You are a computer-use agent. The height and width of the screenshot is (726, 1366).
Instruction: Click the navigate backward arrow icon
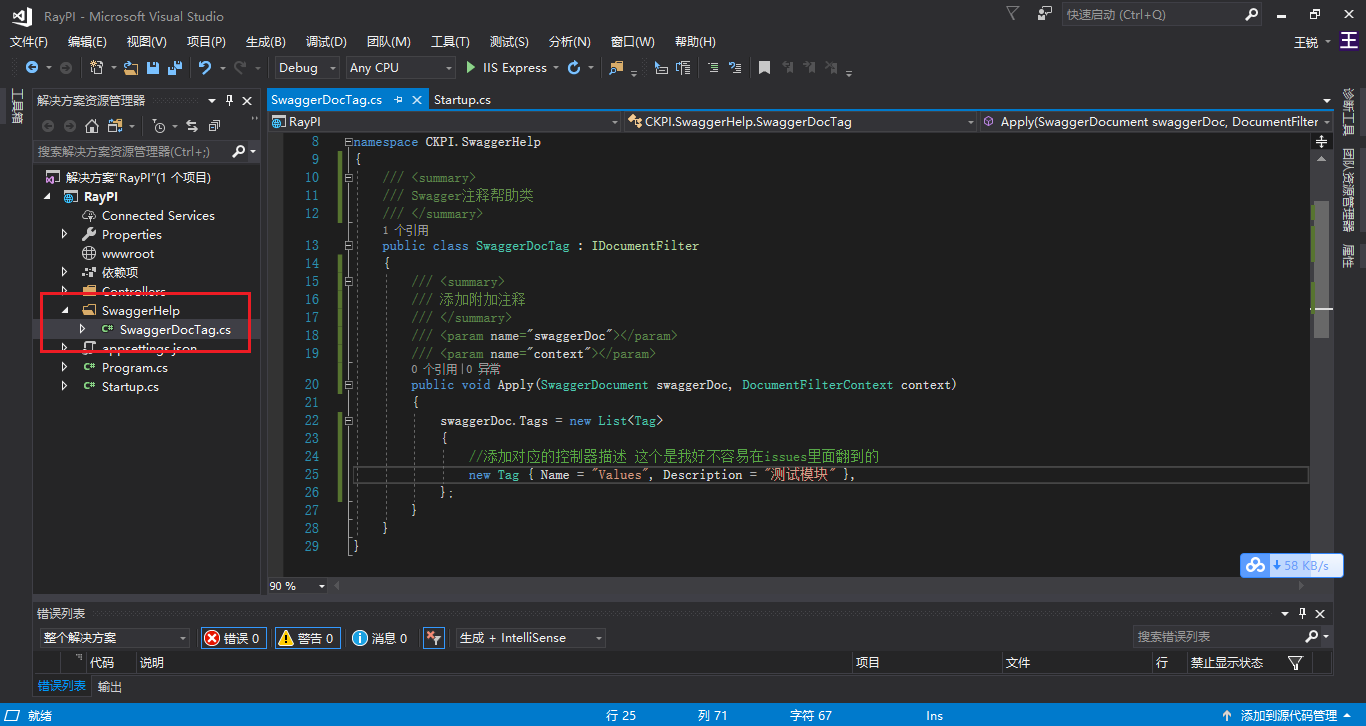32,68
